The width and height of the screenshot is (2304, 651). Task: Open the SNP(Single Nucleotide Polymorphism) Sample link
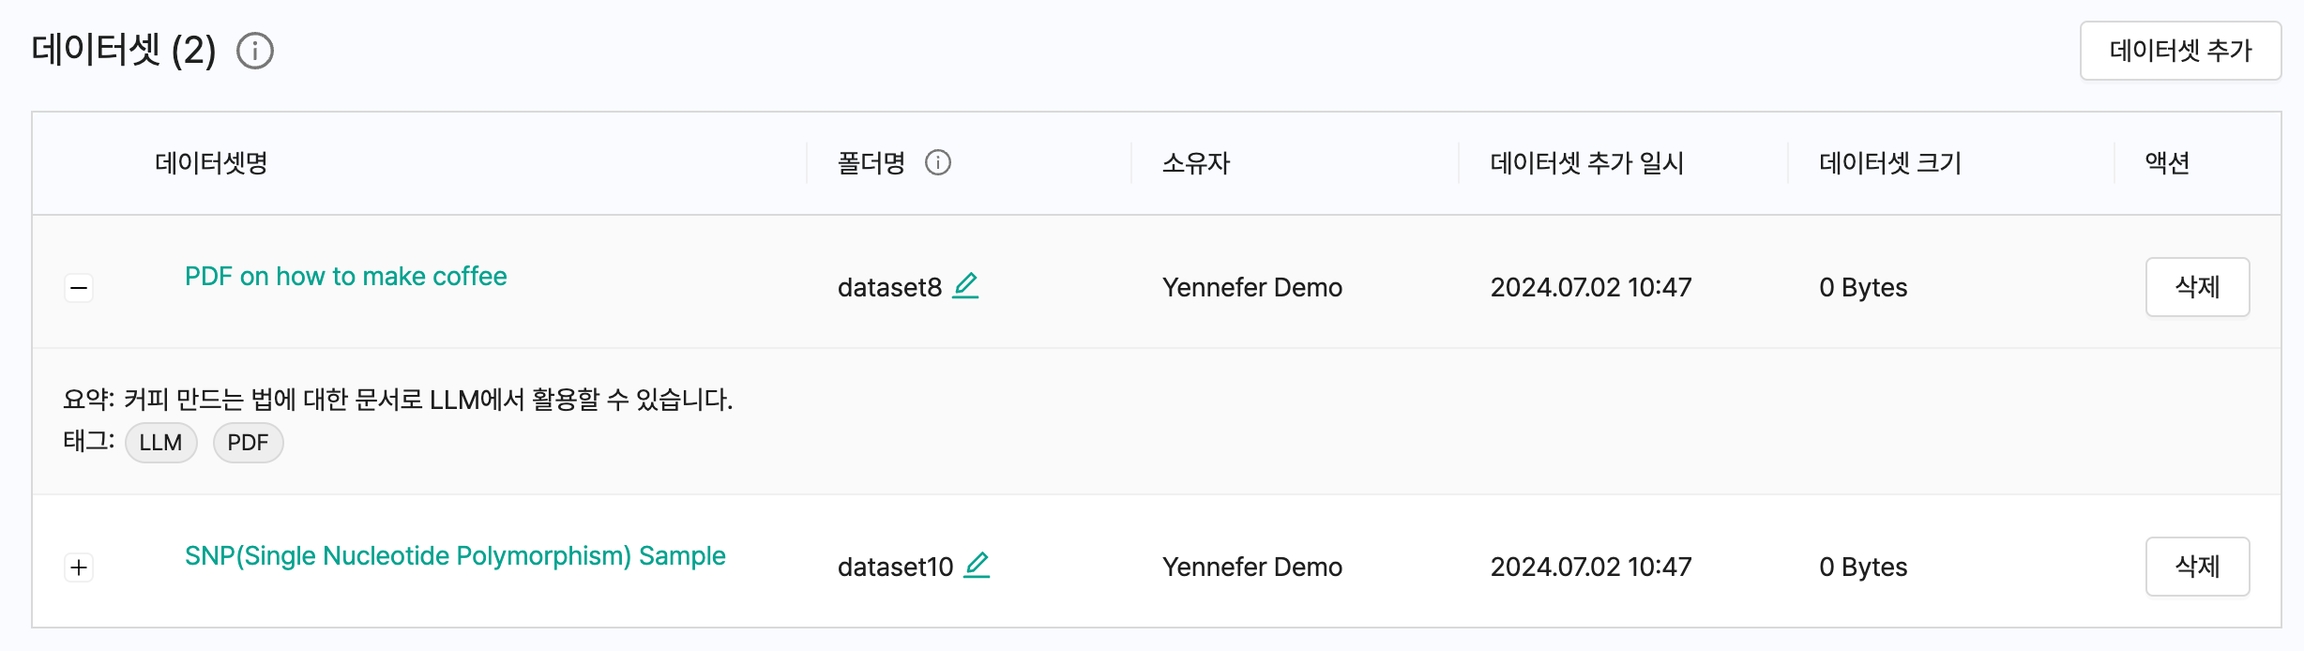(x=455, y=555)
